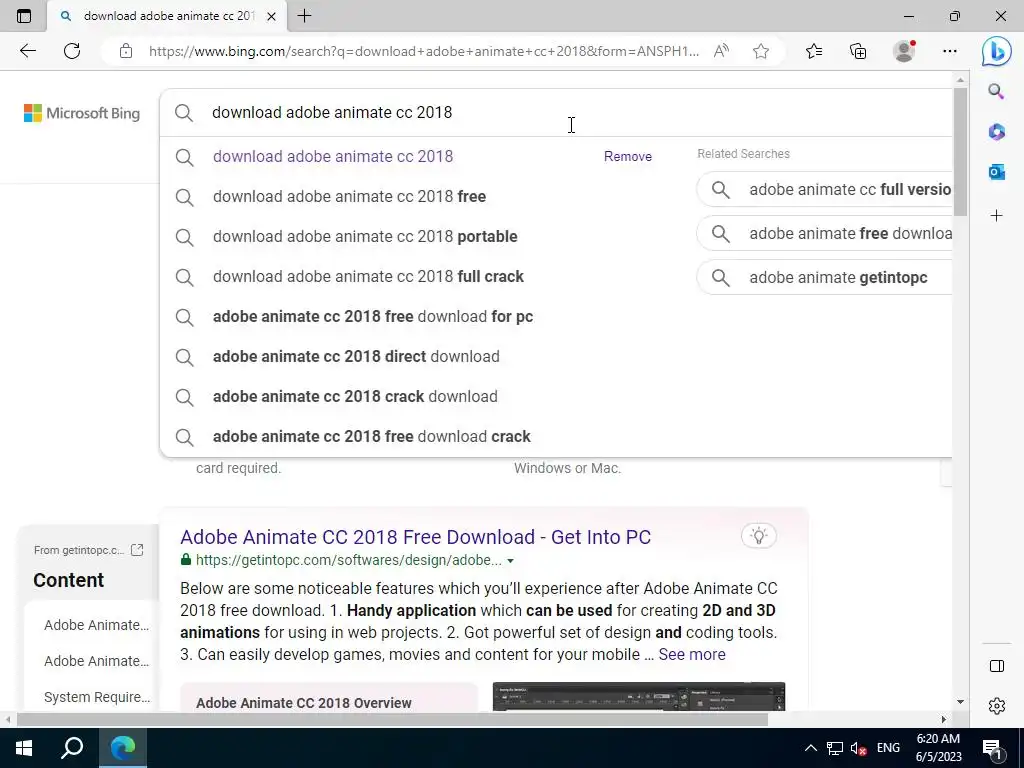Viewport: 1024px width, 768px height.
Task: Click the lightbulb insights icon
Action: [758, 536]
